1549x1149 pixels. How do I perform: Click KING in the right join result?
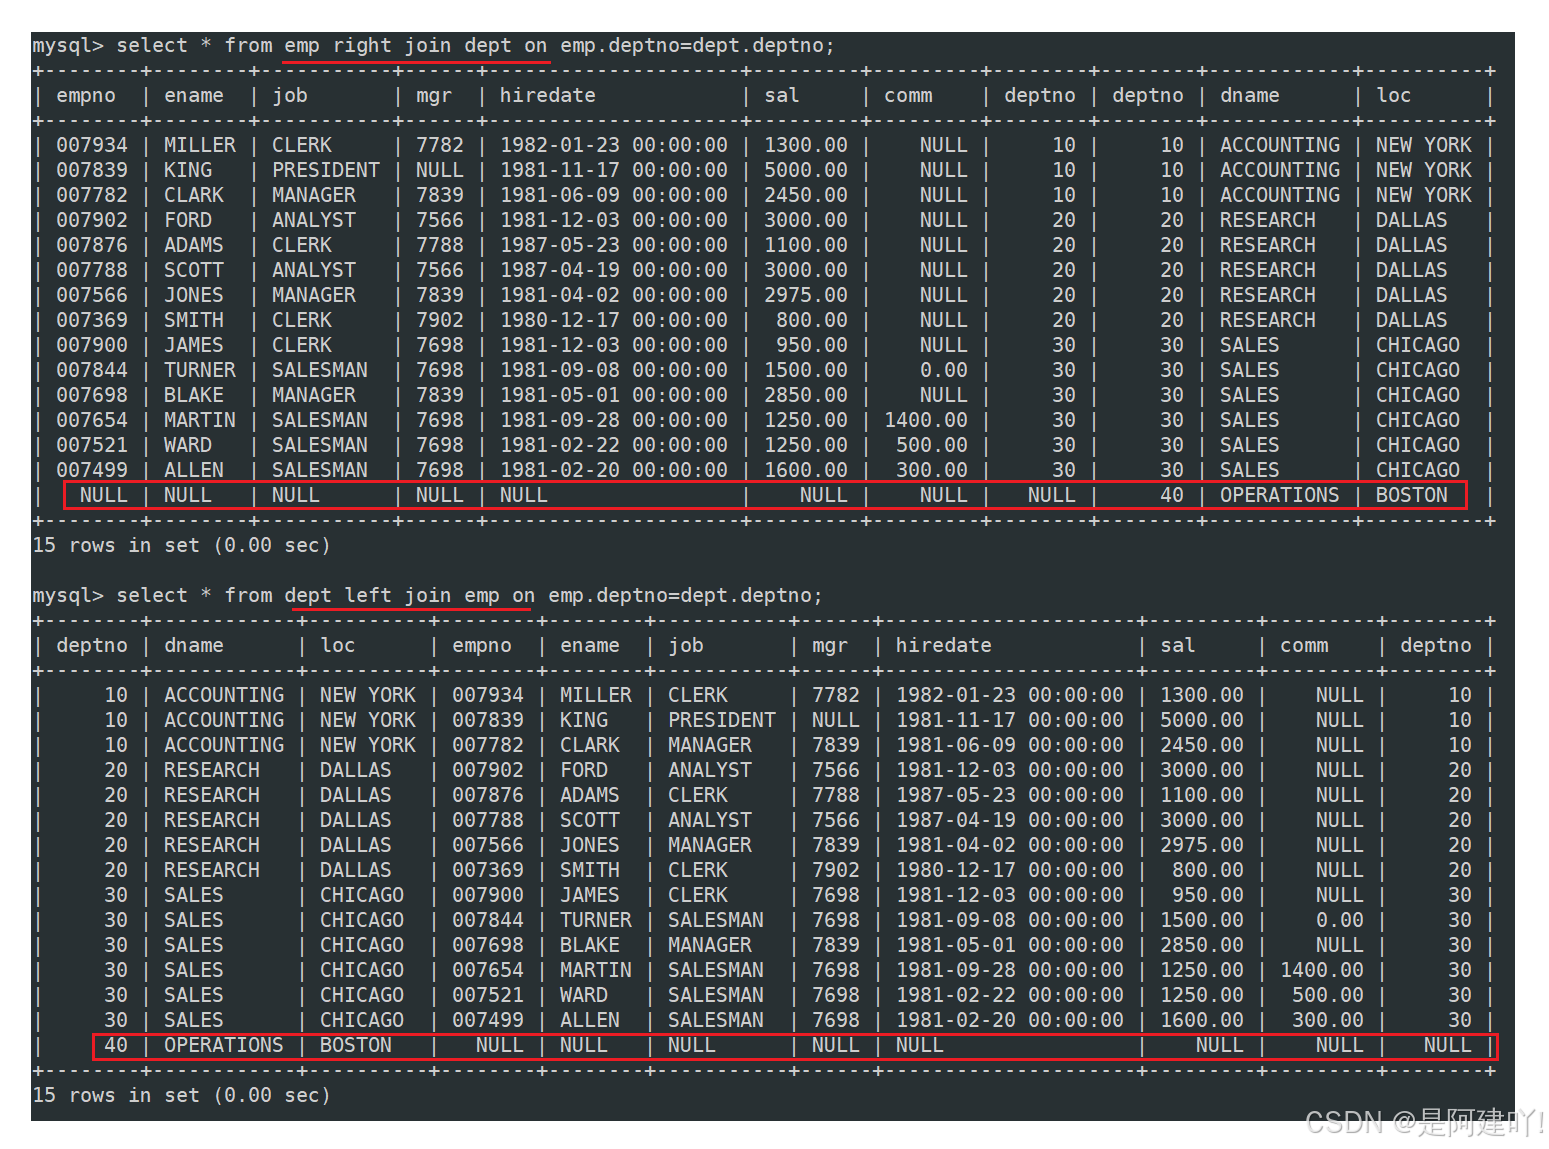pyautogui.click(x=188, y=171)
